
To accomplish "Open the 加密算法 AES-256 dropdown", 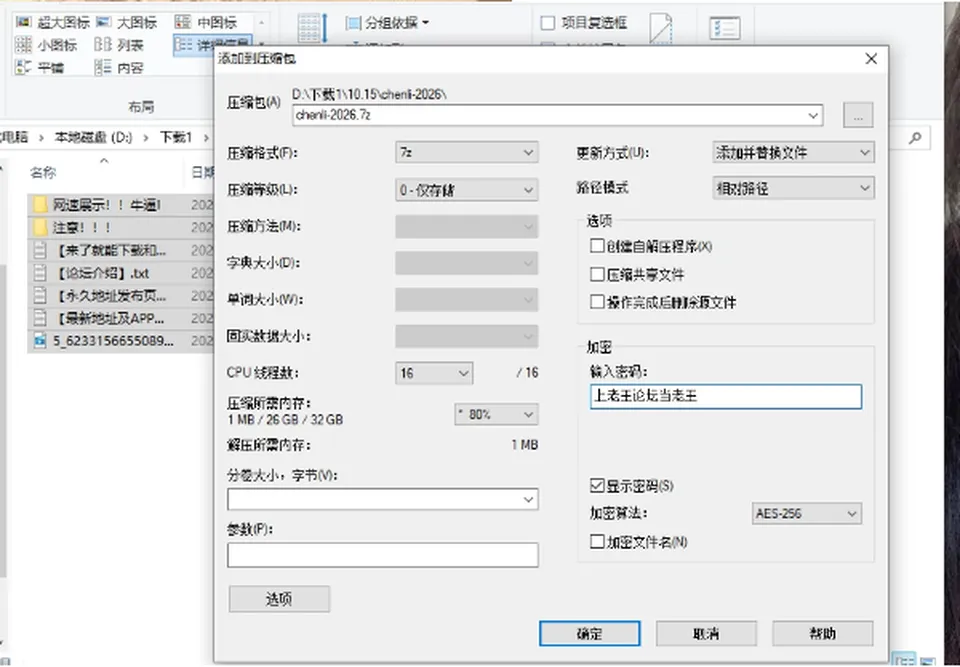I will [806, 513].
